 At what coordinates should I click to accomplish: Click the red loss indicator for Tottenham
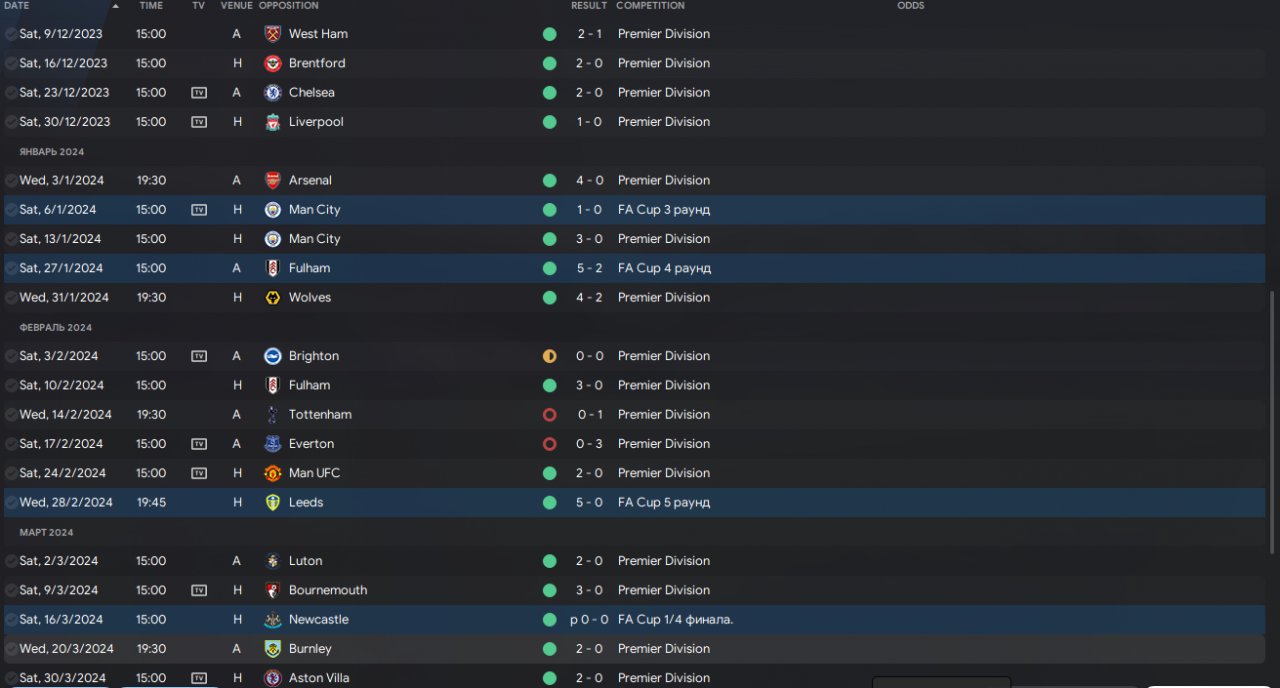pos(549,415)
